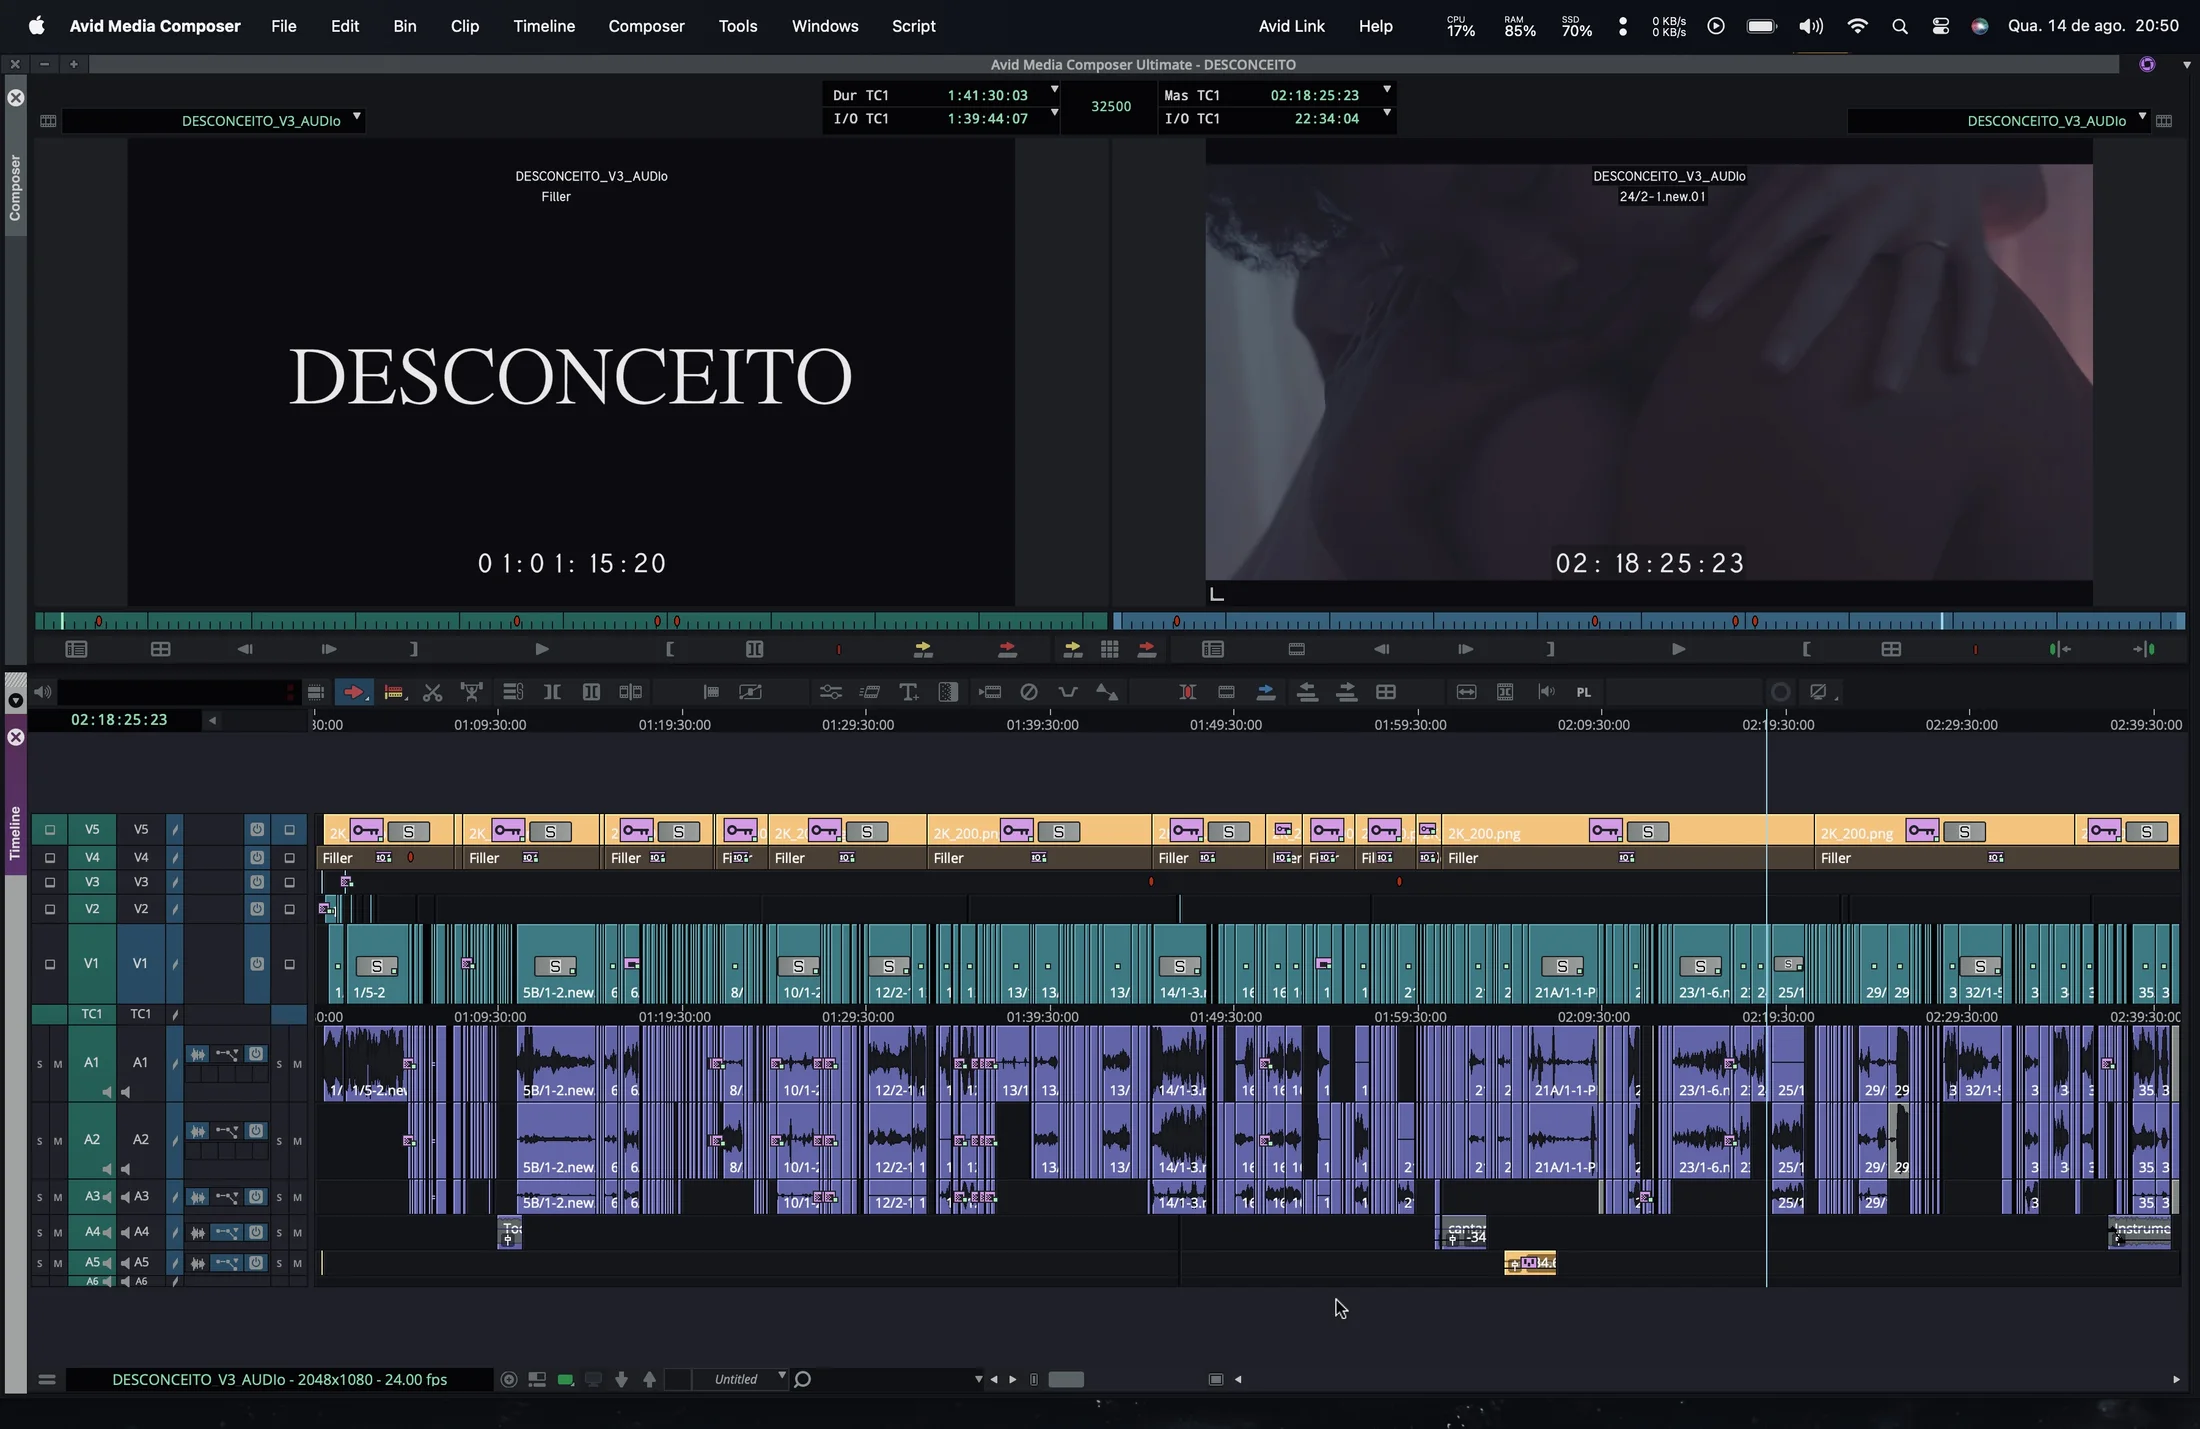Viewport: 2200px width, 1429px height.
Task: Click the yellow Splice-In arrow button
Action: pos(923,650)
